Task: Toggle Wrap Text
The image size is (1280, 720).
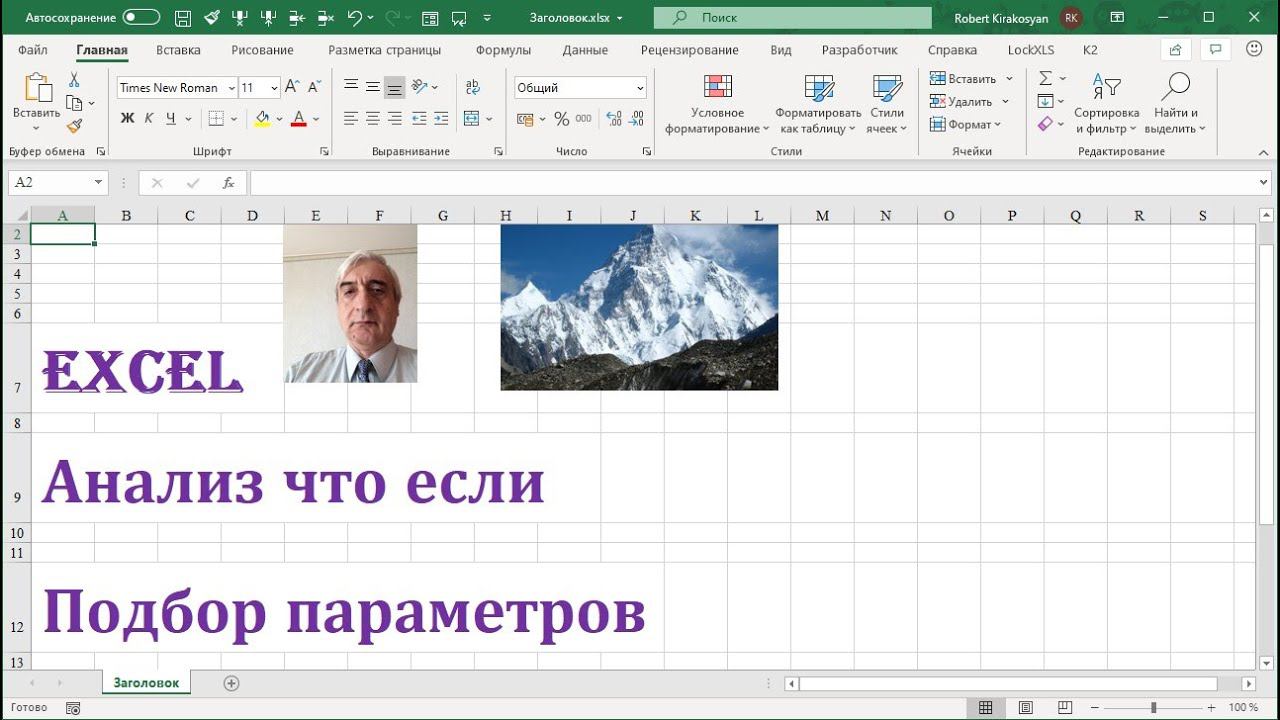Action: [473, 87]
